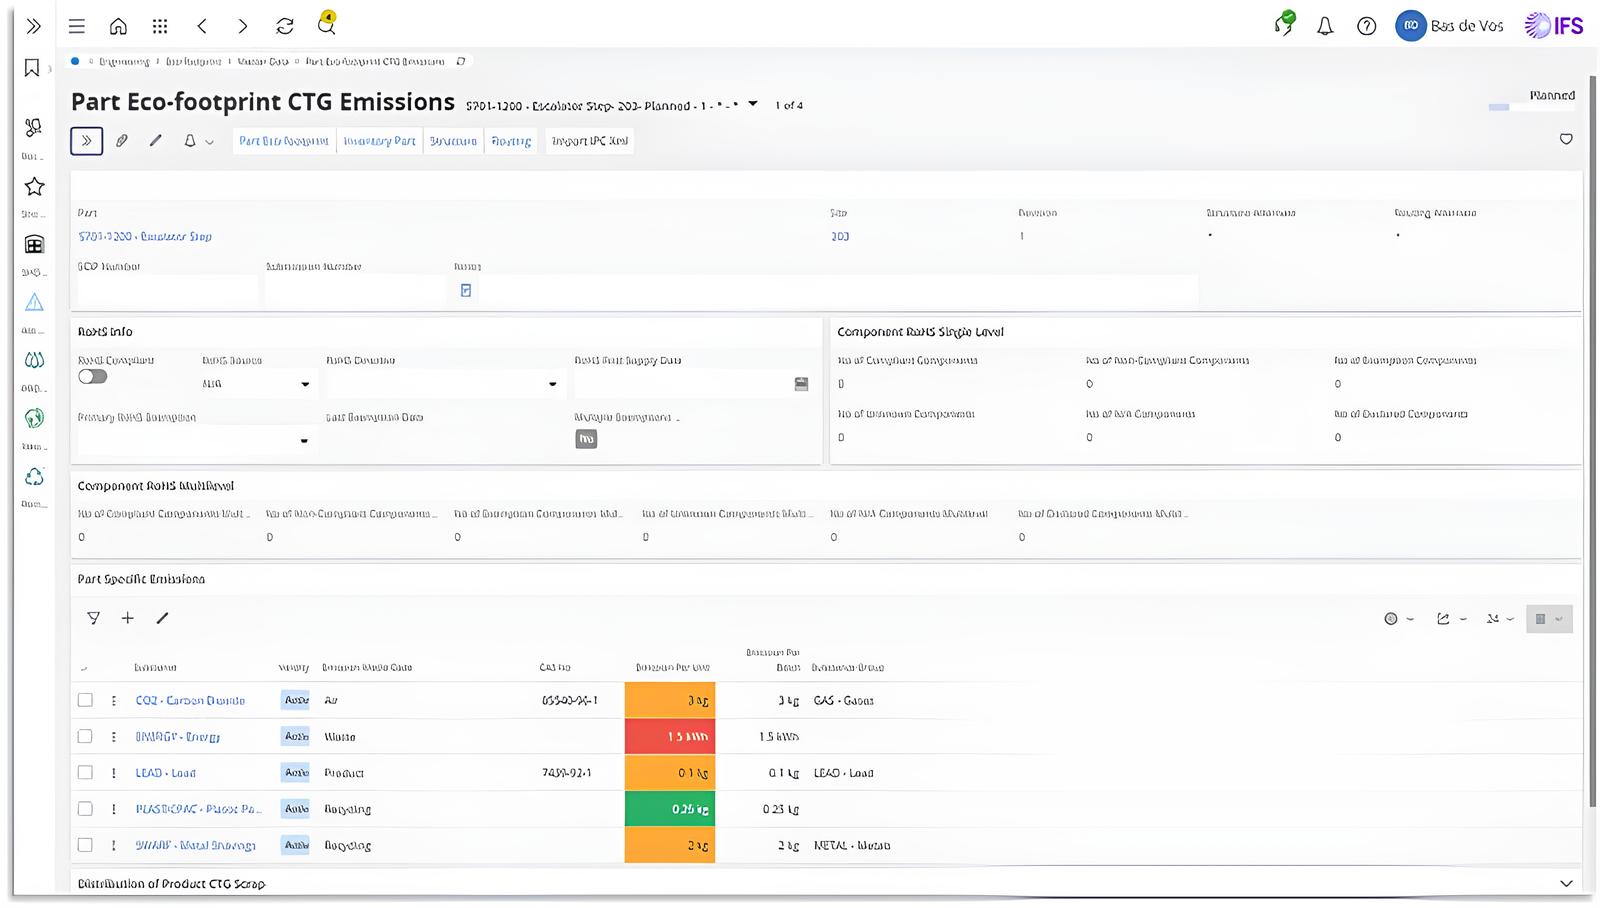Toggle the RoHS Compliant switch

click(92, 377)
